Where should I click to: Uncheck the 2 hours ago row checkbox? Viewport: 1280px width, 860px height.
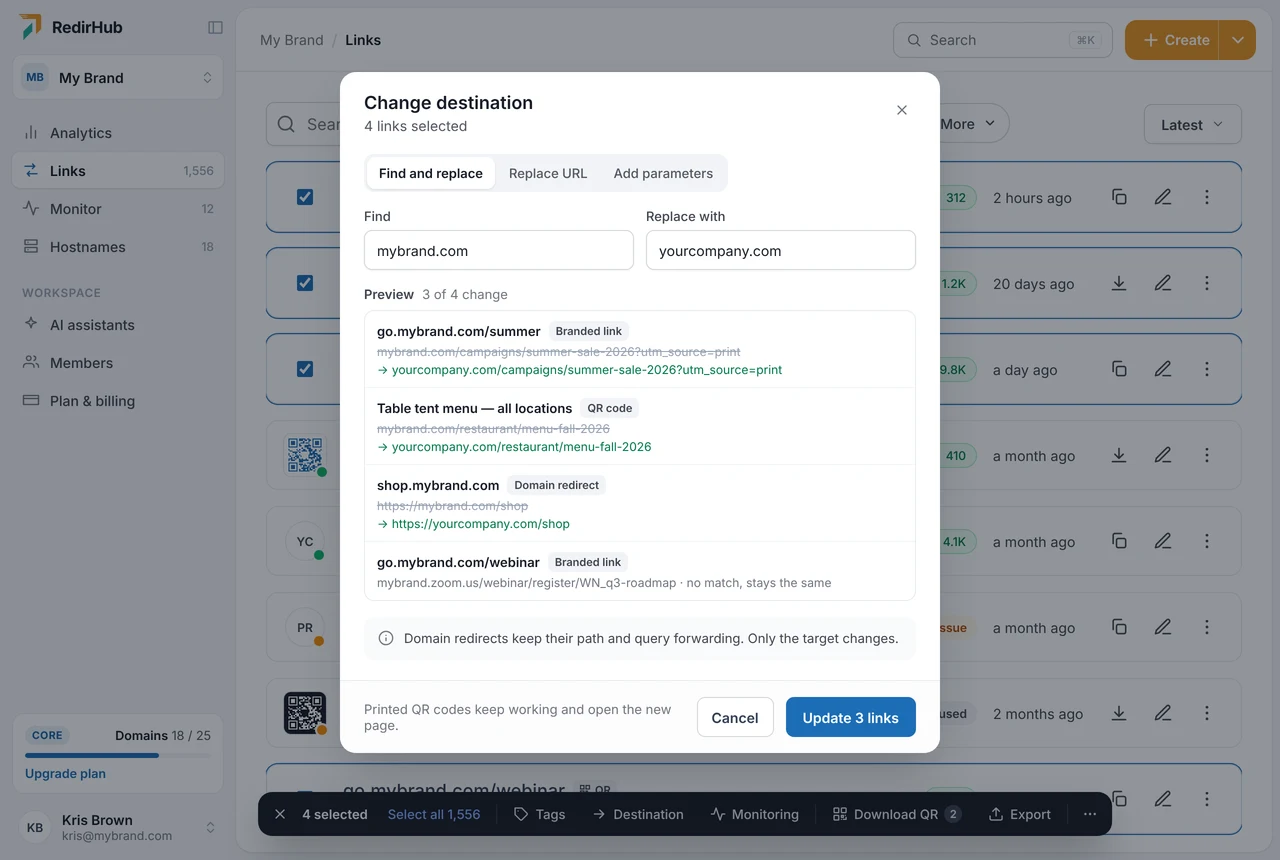coord(305,197)
